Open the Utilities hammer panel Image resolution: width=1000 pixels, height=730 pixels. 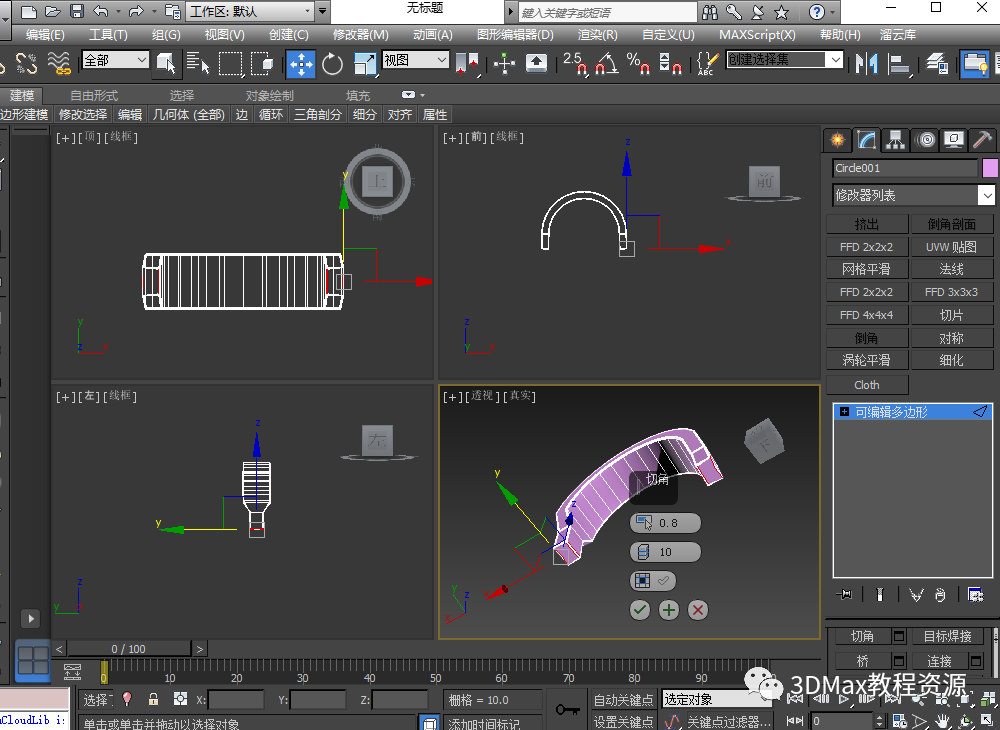983,140
